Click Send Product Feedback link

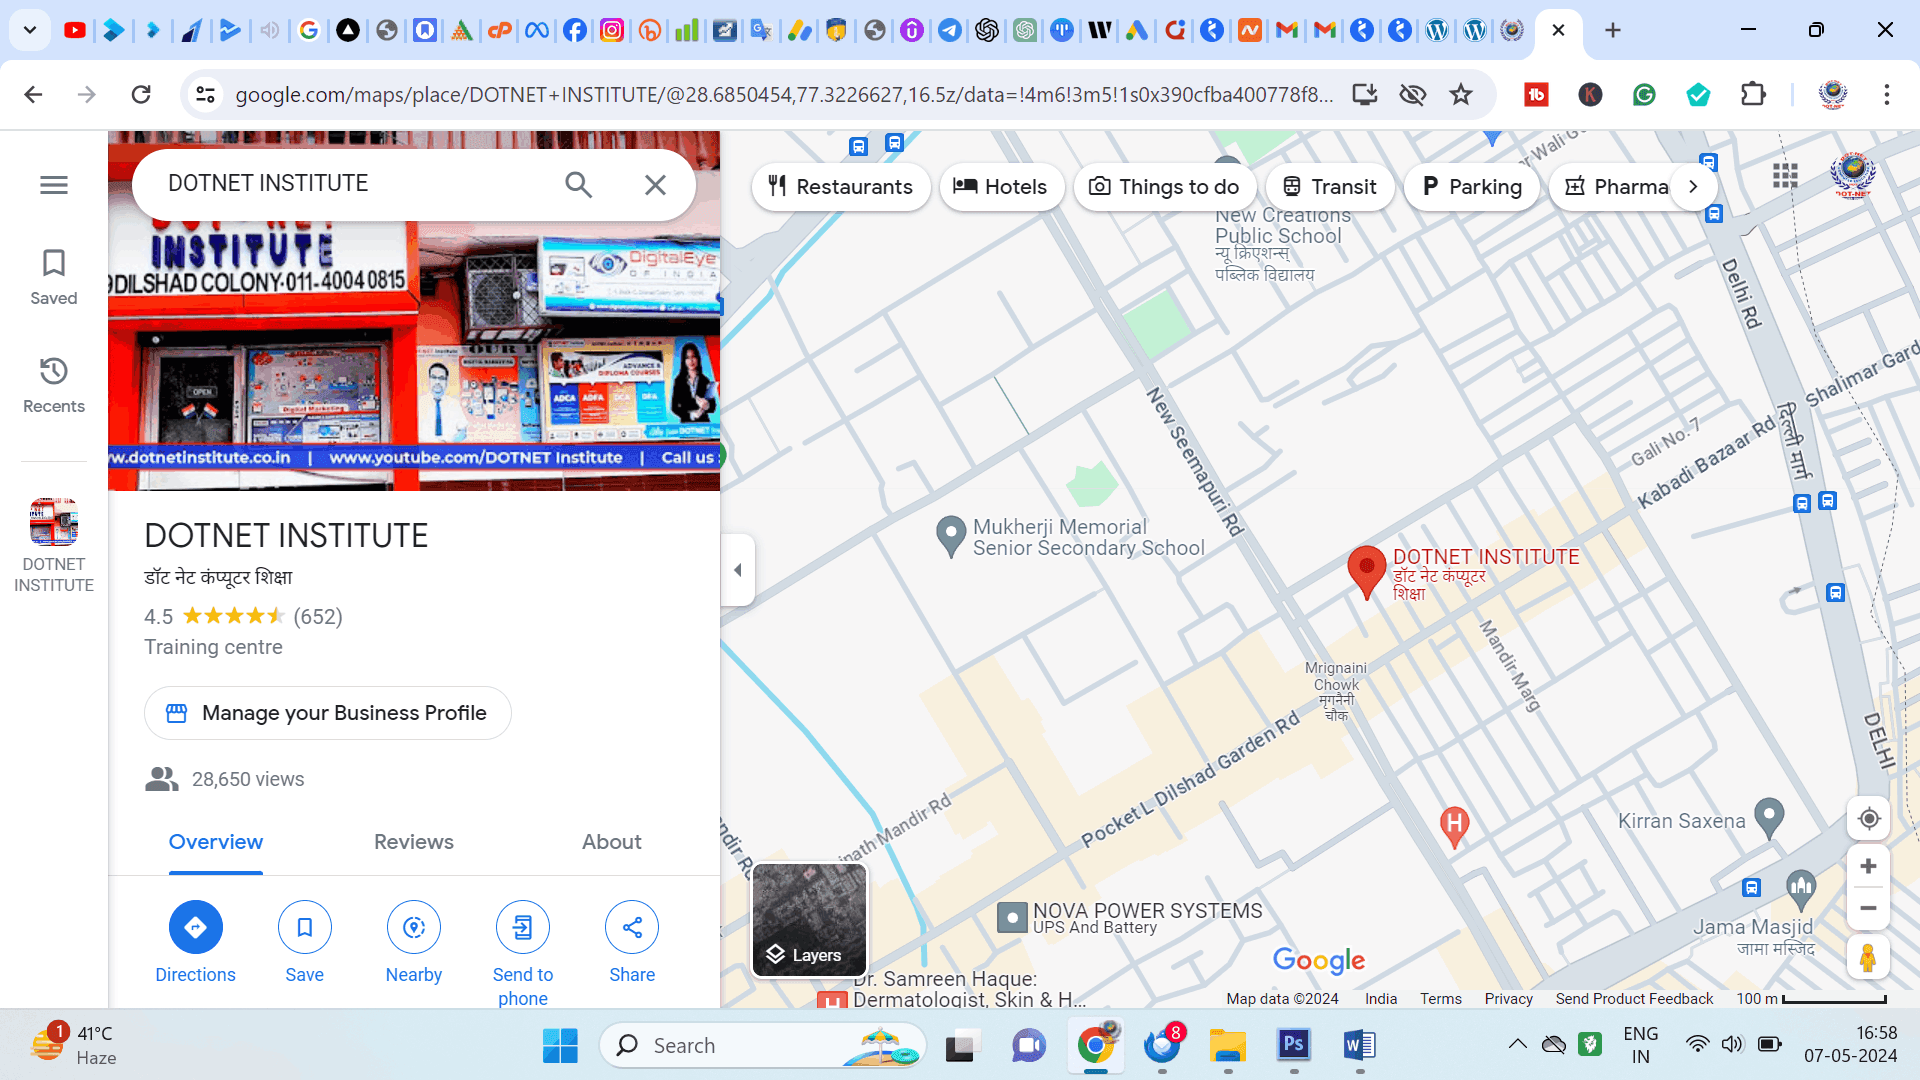[1634, 999]
